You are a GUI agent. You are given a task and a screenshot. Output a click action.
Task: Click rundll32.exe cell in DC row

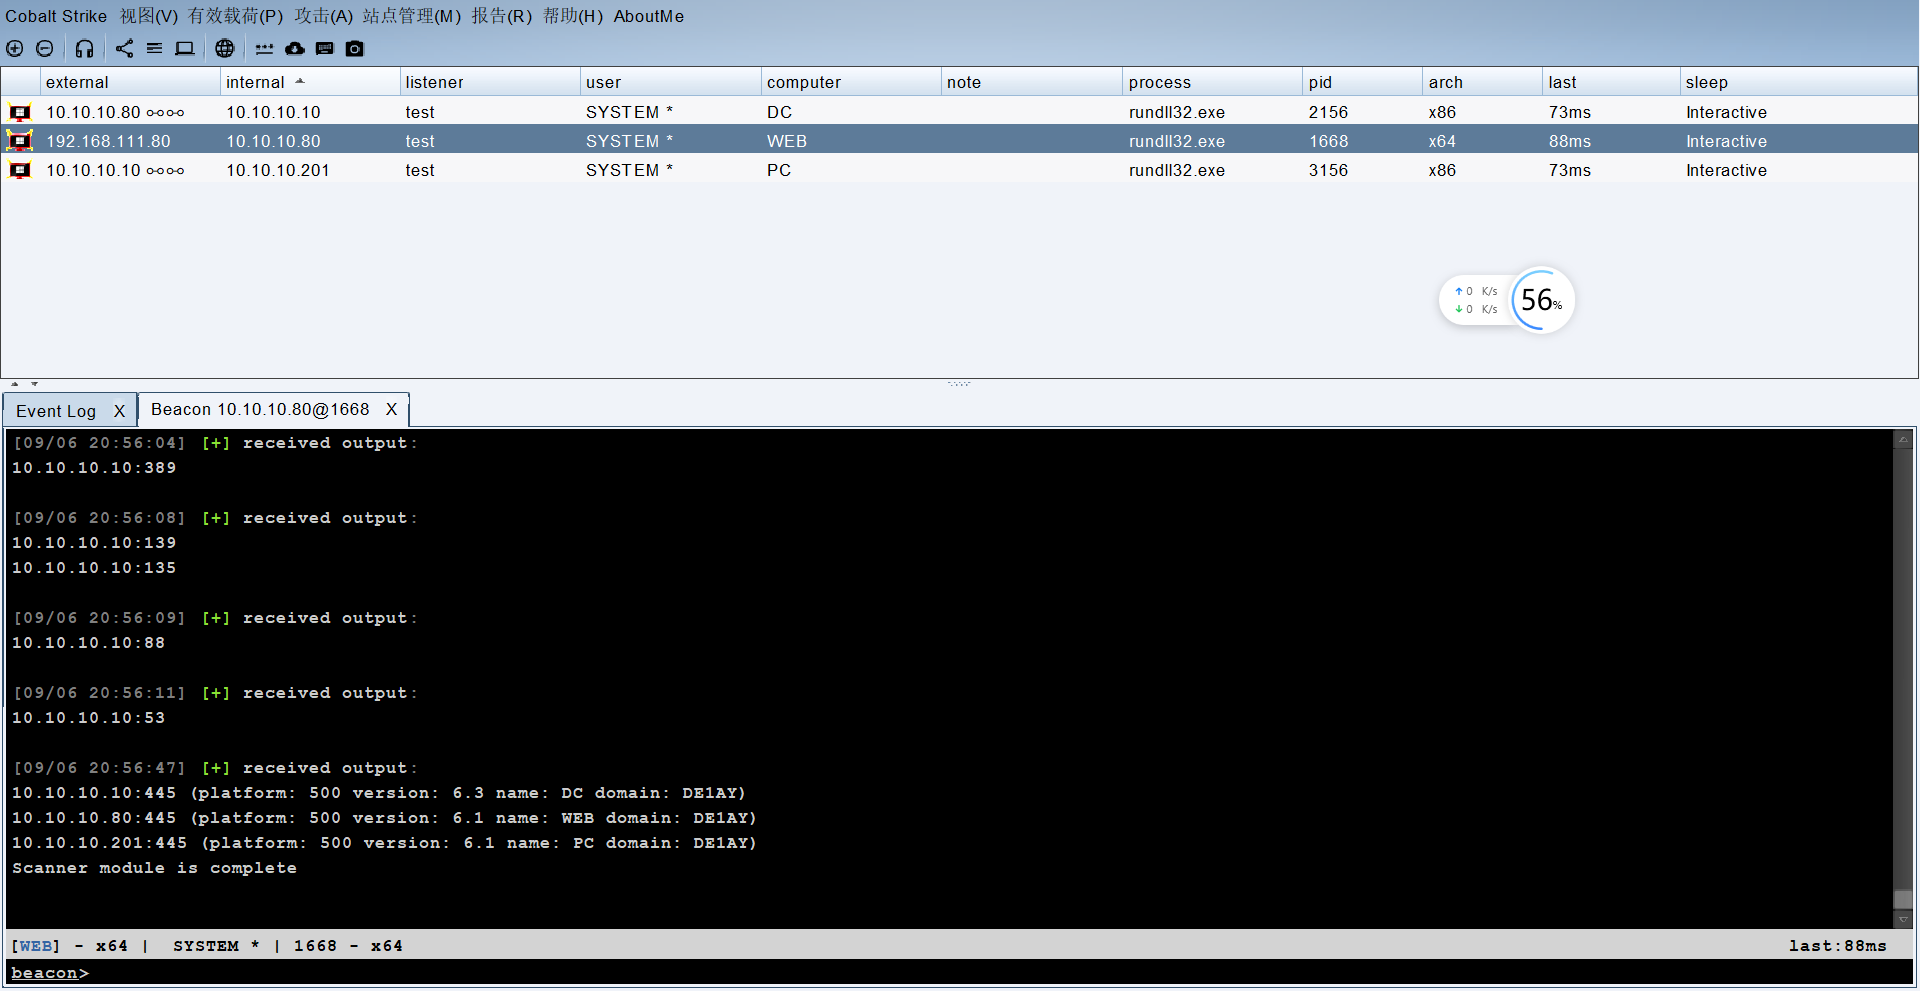click(1177, 112)
